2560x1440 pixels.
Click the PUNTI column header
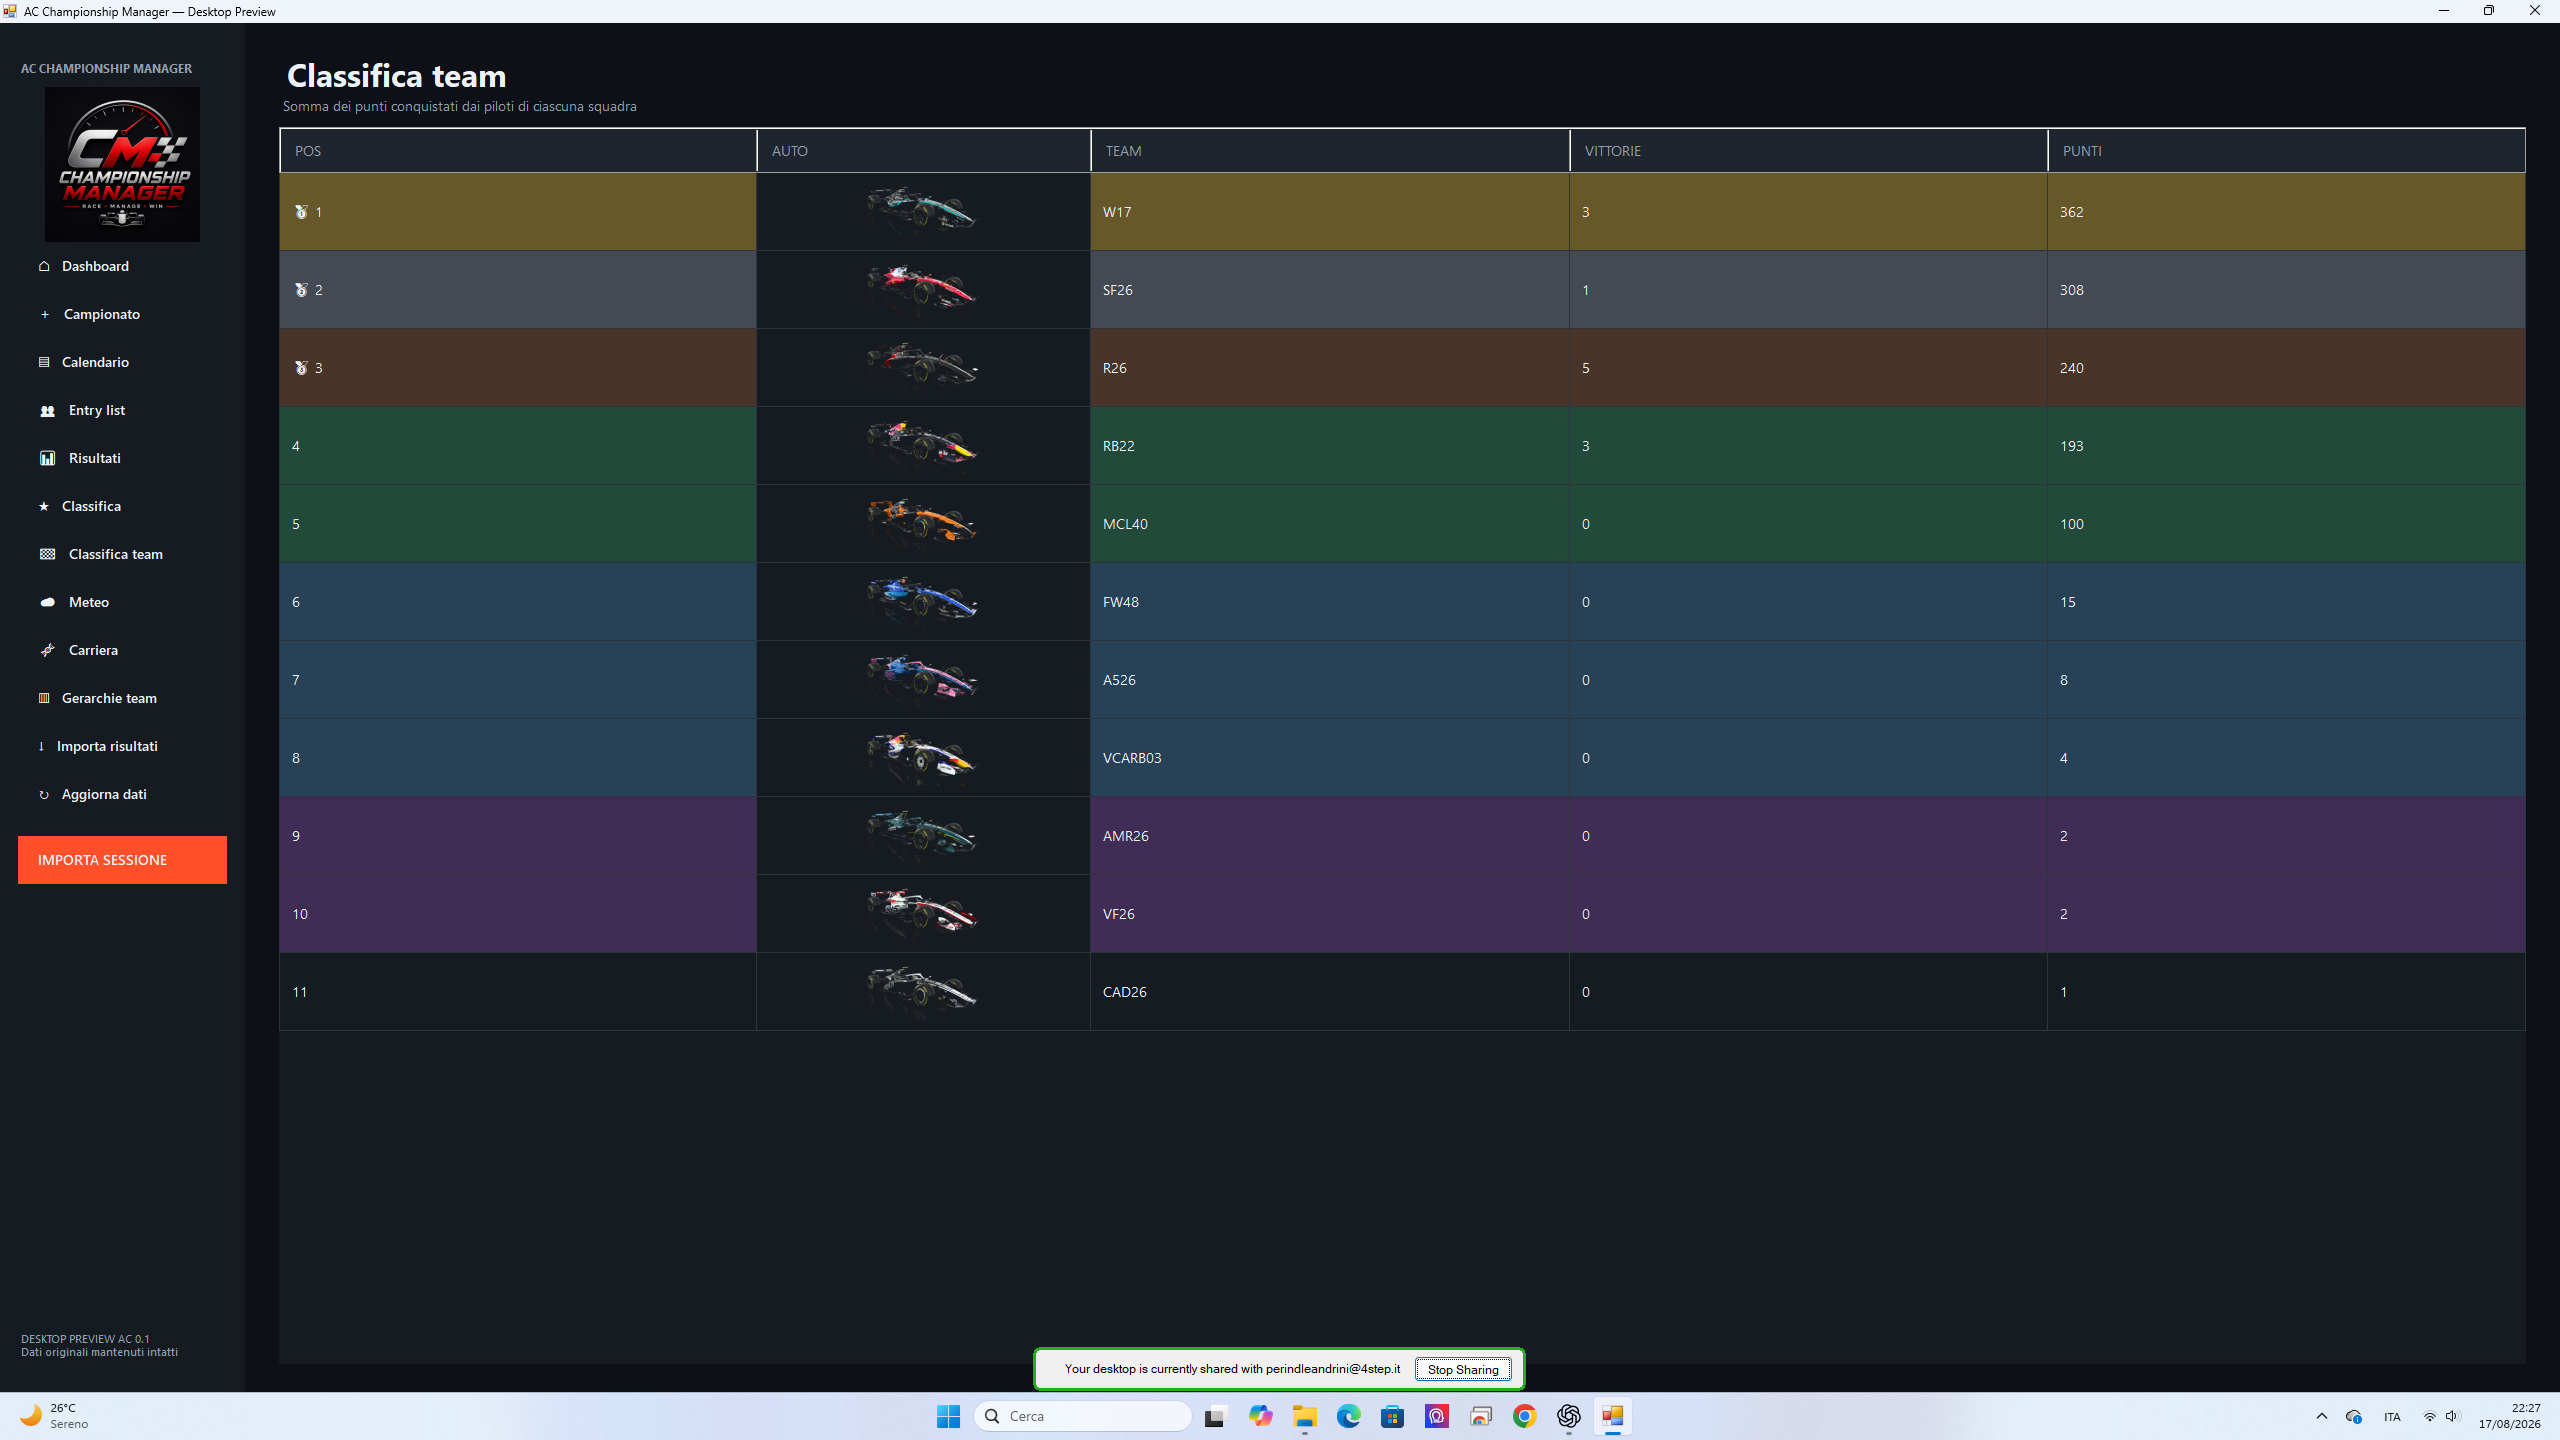click(x=2286, y=151)
